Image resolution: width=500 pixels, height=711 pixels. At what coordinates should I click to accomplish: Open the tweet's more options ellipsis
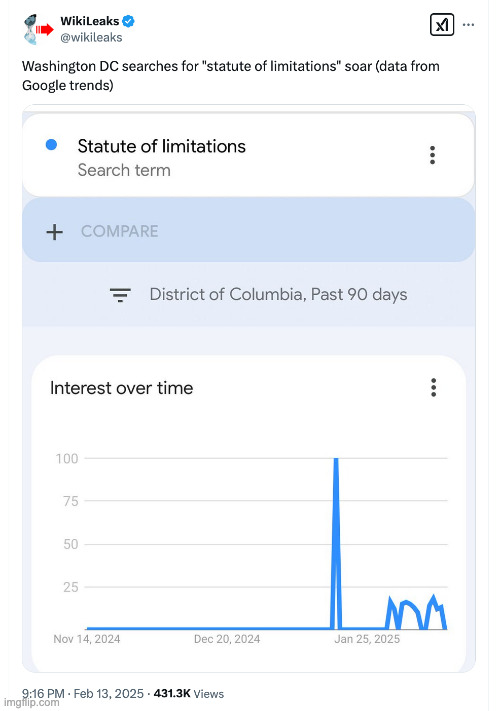[x=468, y=24]
